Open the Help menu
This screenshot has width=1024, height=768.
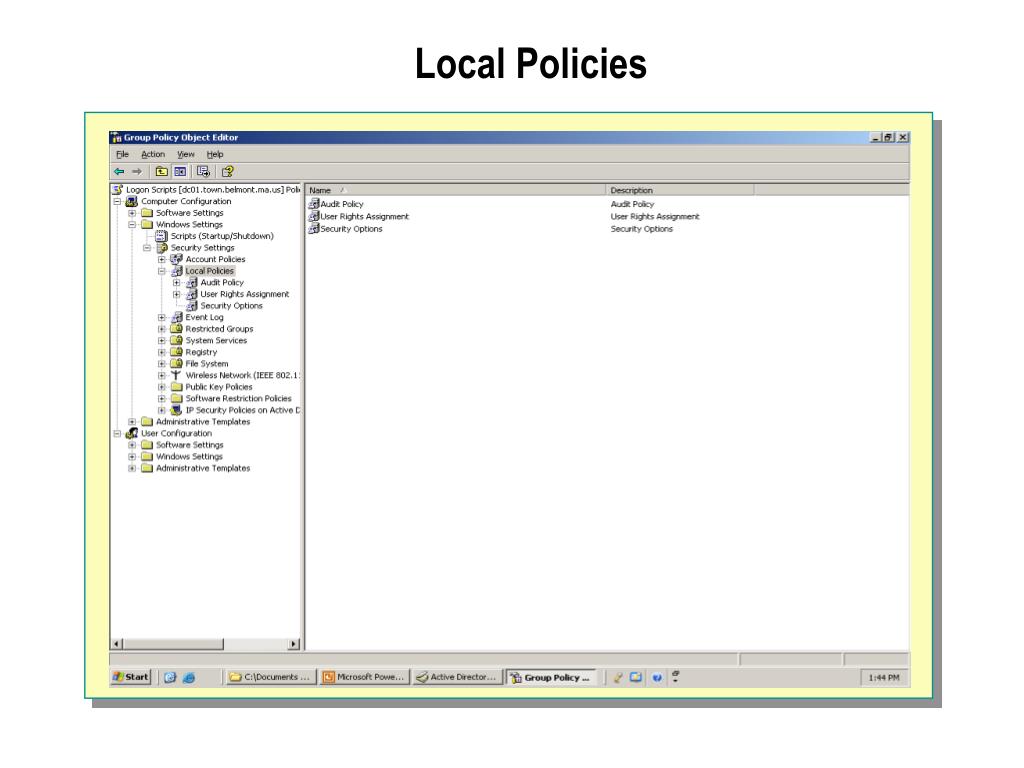click(215, 154)
